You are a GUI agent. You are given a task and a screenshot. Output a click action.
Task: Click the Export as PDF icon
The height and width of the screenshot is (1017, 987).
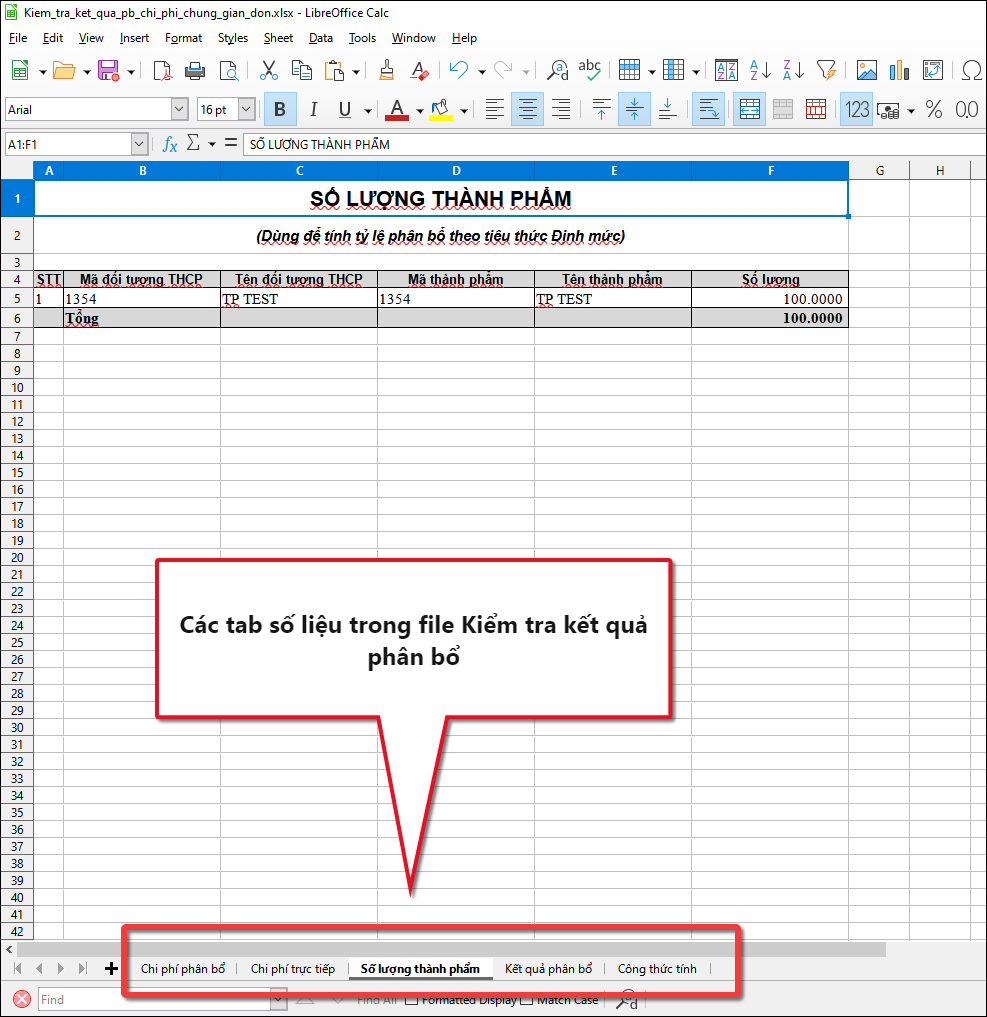point(162,70)
